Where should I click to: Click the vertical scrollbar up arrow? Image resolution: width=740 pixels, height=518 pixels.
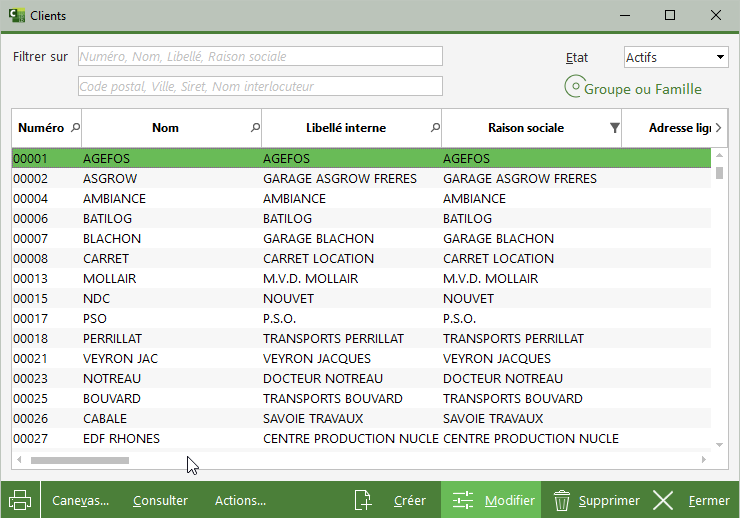click(x=719, y=155)
